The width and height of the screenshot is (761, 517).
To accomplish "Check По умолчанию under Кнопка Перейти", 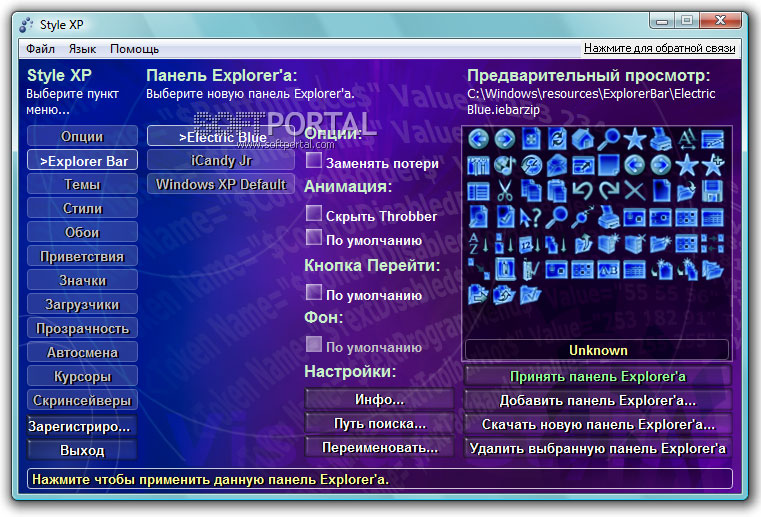I will (x=314, y=292).
